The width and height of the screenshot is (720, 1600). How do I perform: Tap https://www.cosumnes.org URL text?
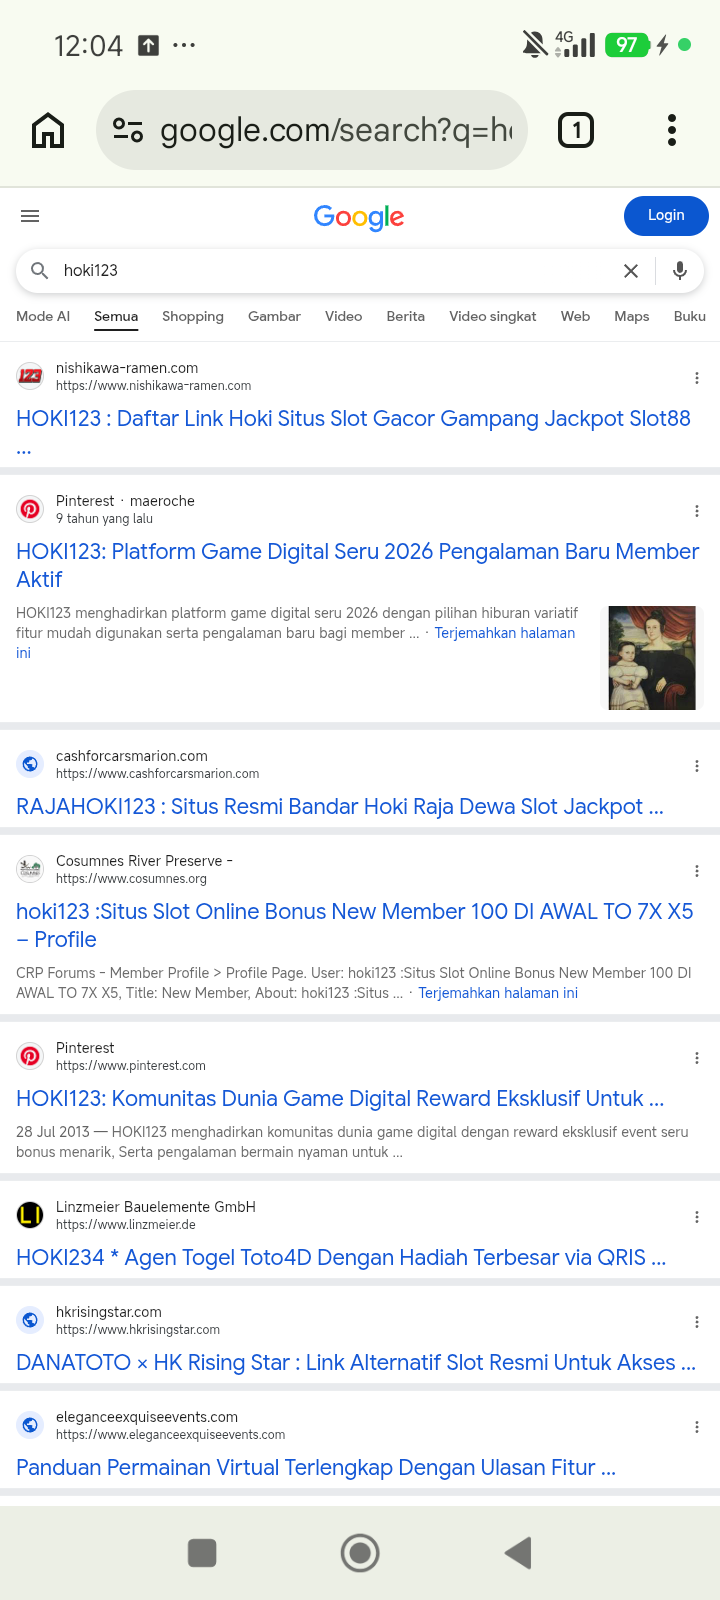pos(131,879)
